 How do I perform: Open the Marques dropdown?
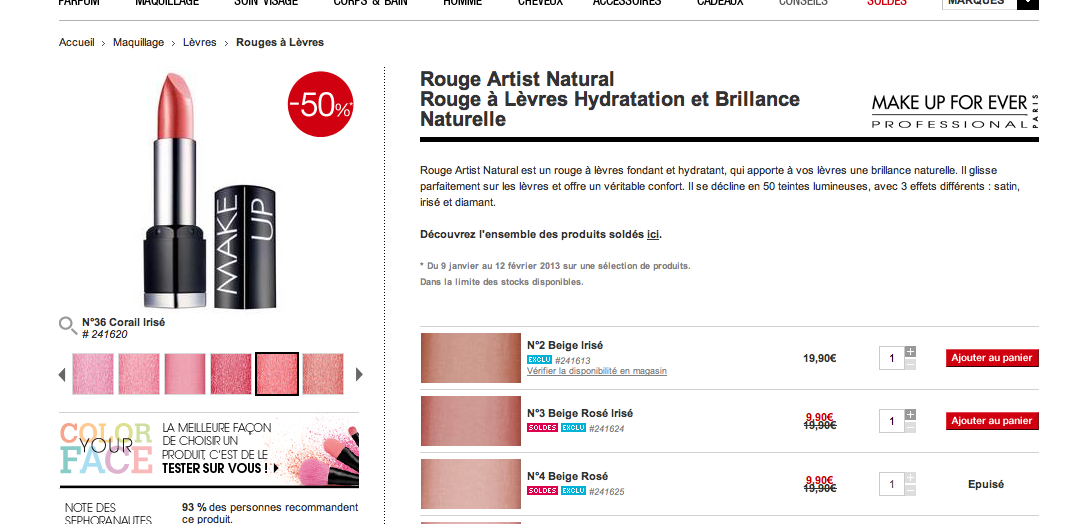pyautogui.click(x=990, y=2)
